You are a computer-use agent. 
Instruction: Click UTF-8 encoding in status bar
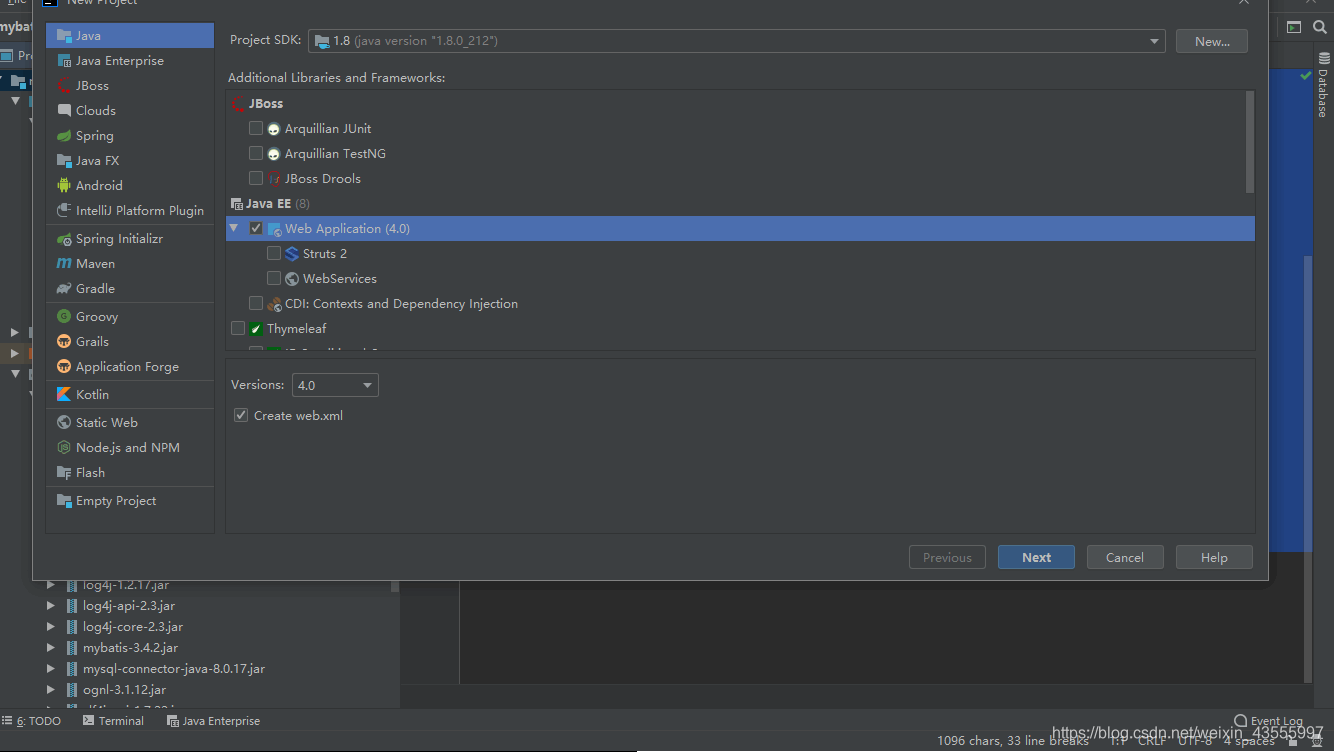[x=1194, y=741]
